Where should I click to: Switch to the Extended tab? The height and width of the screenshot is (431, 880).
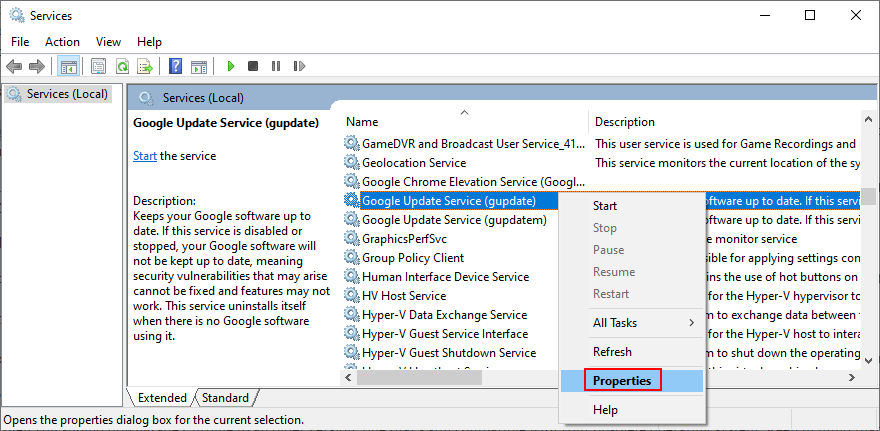tap(162, 398)
